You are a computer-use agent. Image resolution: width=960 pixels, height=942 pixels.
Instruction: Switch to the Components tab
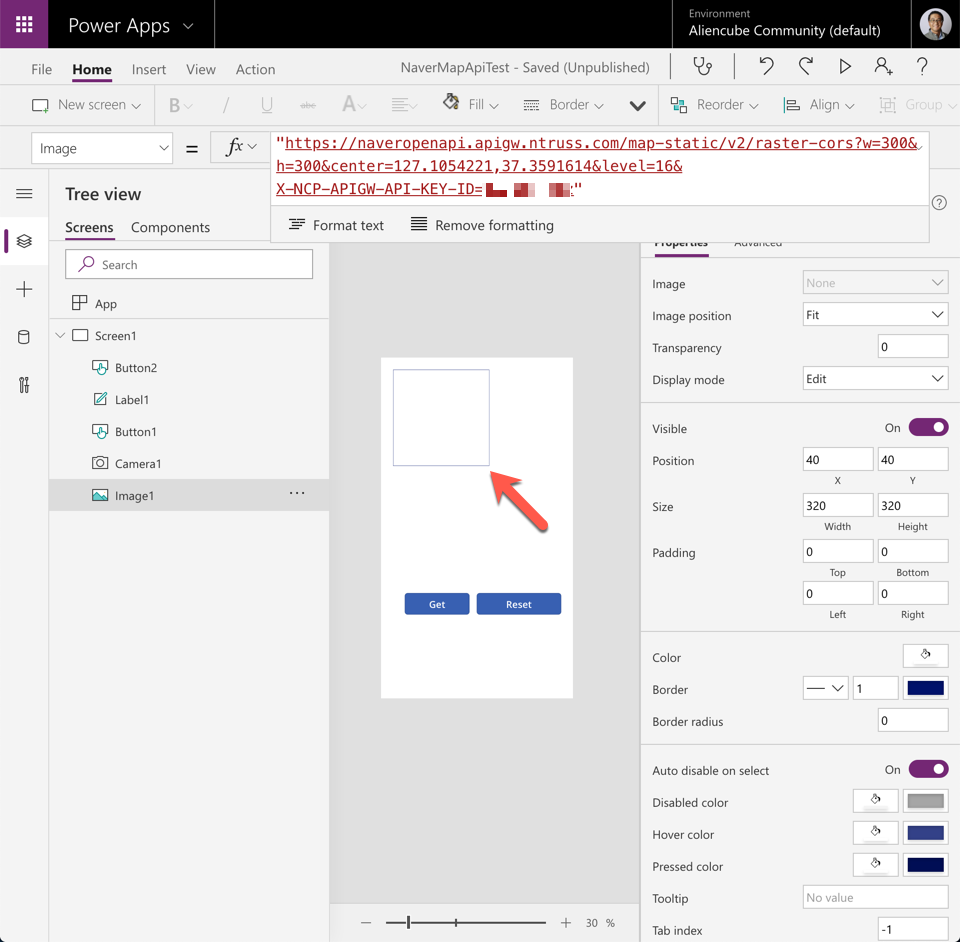pyautogui.click(x=170, y=227)
